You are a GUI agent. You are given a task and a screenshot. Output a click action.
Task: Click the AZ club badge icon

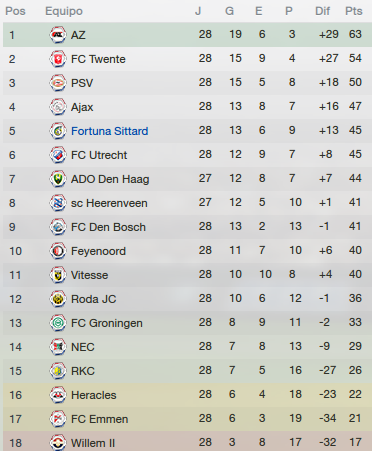point(58,35)
